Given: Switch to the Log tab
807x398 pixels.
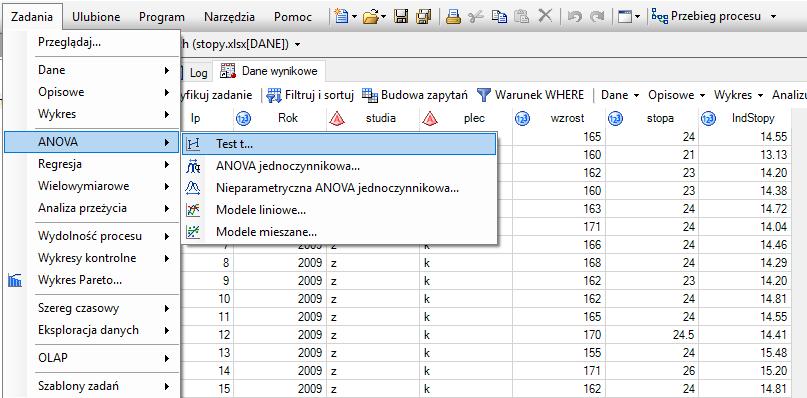Looking at the screenshot, I should (x=198, y=73).
